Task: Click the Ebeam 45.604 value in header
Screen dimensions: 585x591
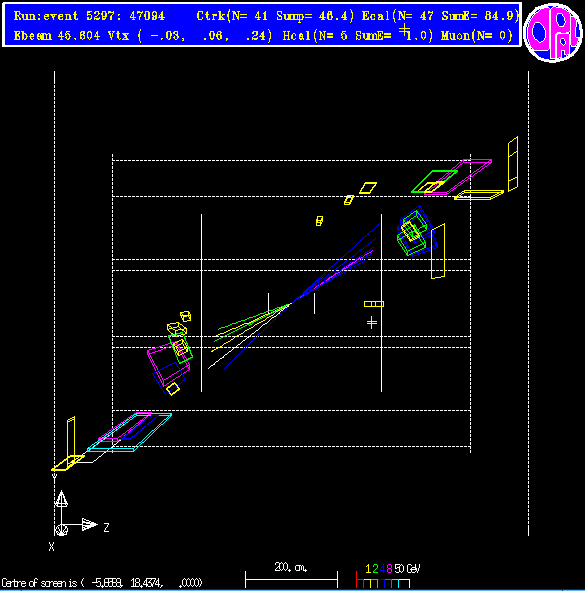Action: [x=57, y=36]
